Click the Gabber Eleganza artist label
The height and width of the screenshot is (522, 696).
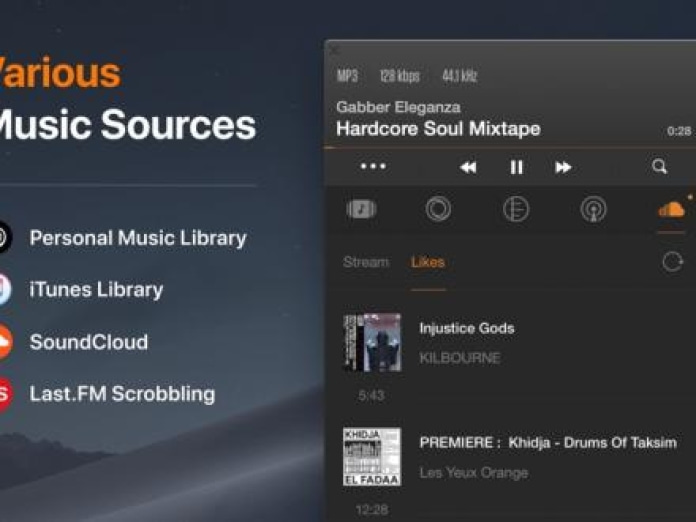tap(398, 107)
